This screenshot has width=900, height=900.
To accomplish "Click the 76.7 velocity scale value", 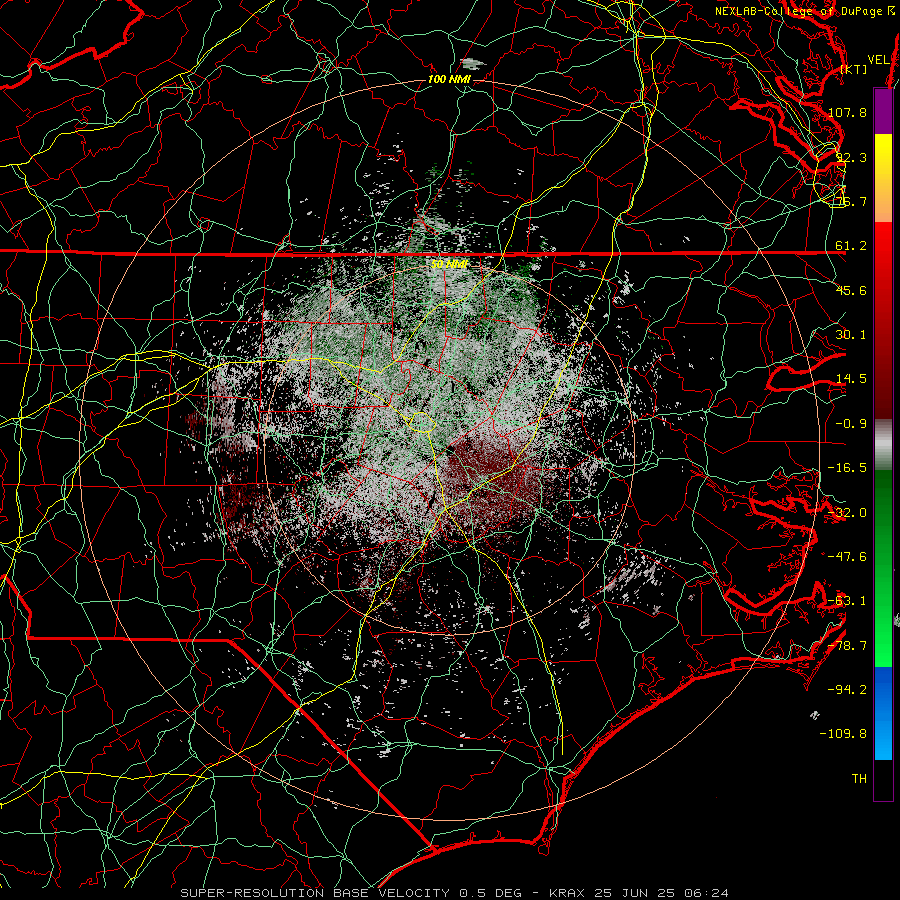I will coord(851,201).
